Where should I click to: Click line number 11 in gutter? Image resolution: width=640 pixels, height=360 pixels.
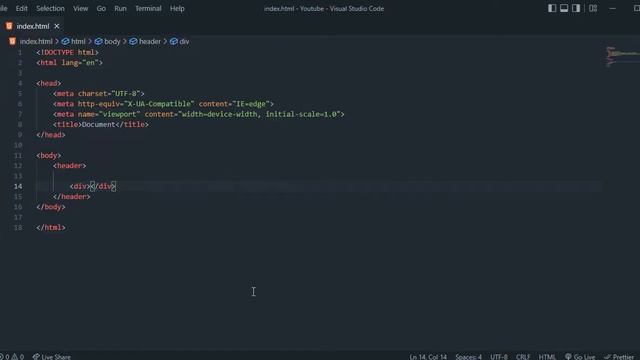point(18,156)
